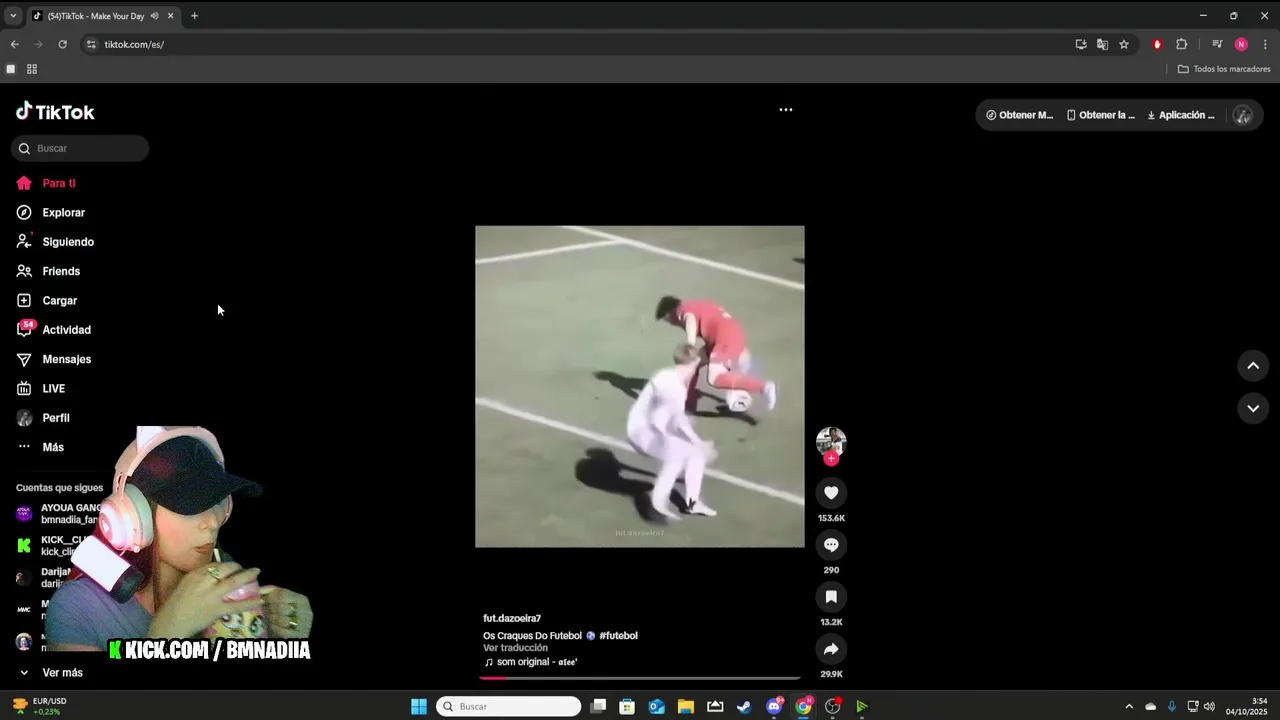This screenshot has width=1280, height=720.
Task: Open fut.dazoeira7 creator profile link
Action: point(512,619)
